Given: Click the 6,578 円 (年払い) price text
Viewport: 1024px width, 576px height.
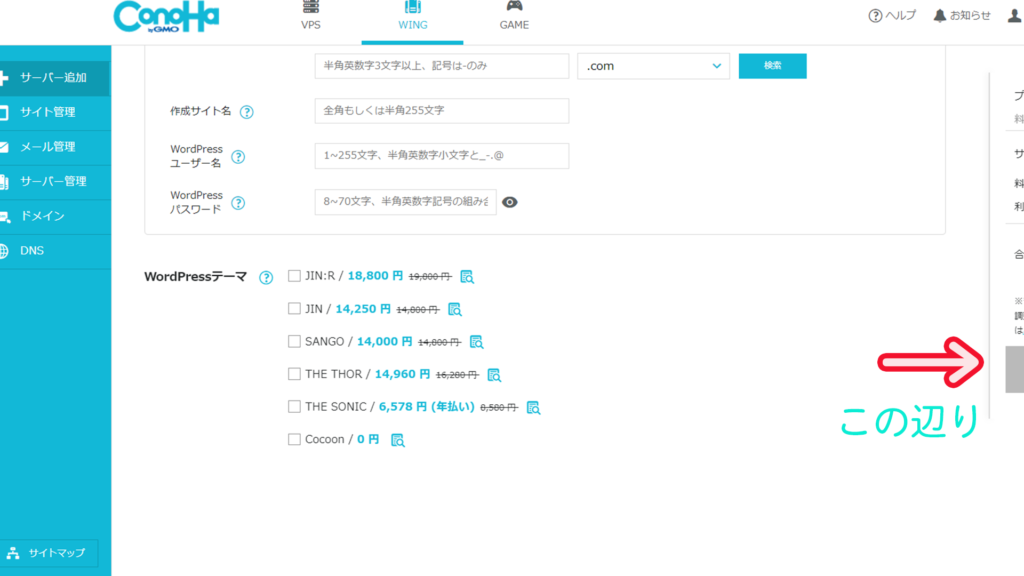Looking at the screenshot, I should pos(426,407).
